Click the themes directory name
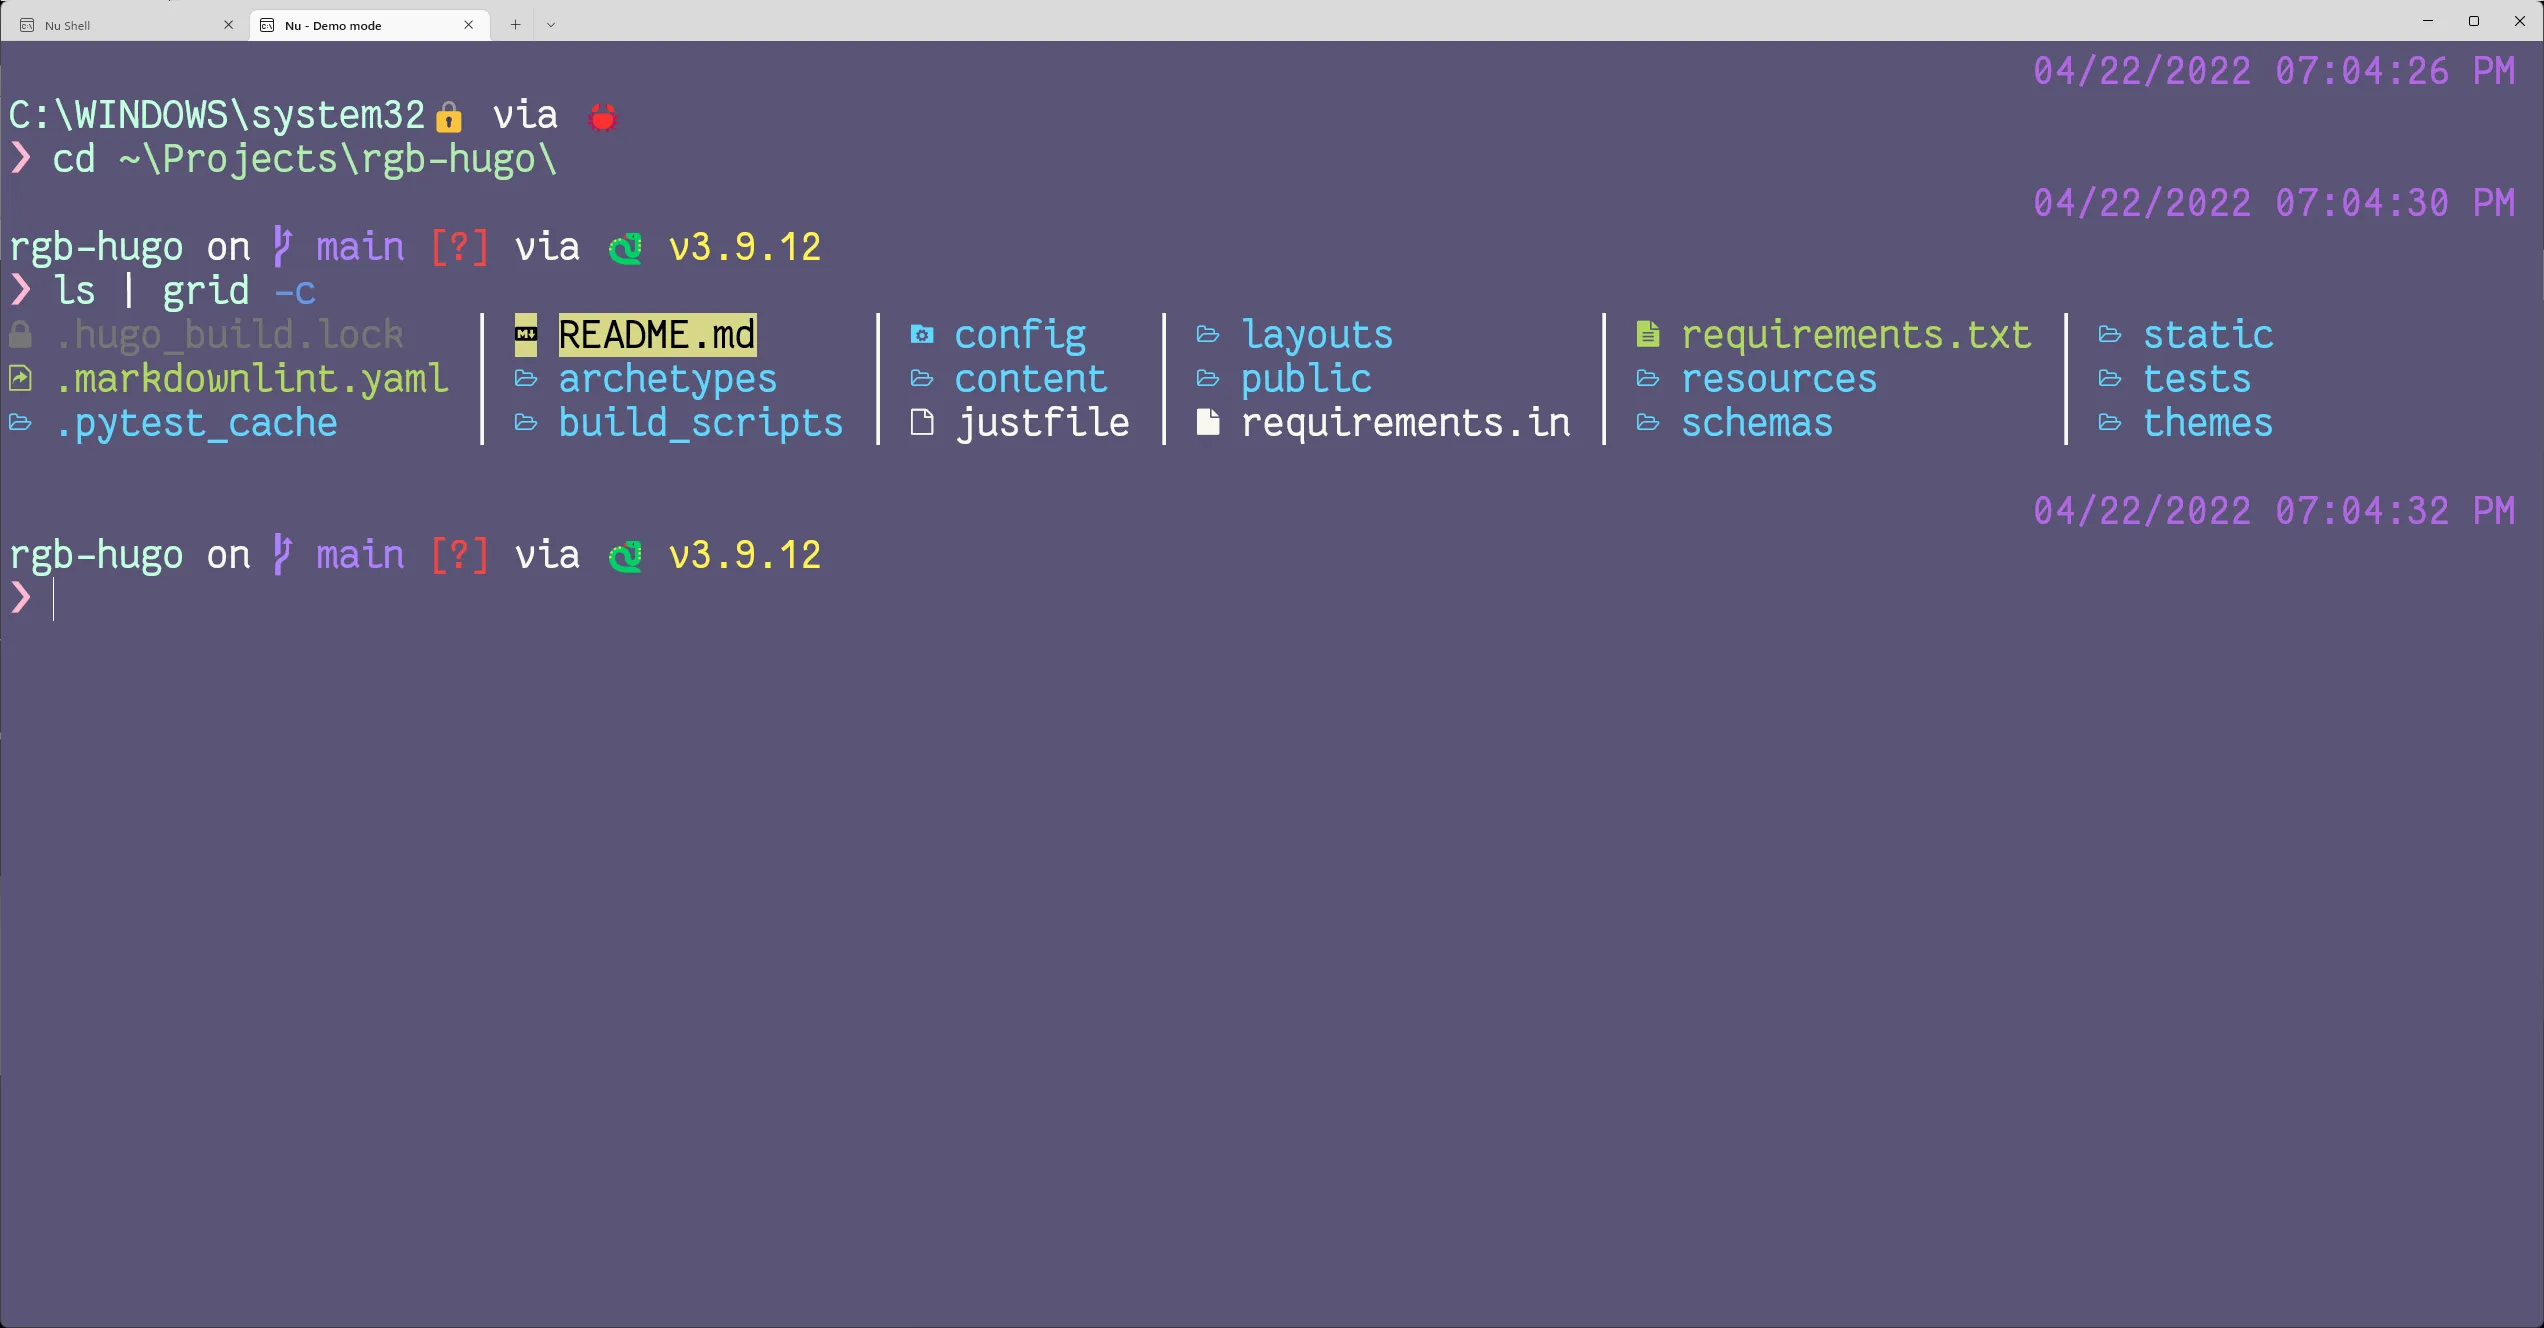Screen dimensions: 2544x1328 pyautogui.click(x=2208, y=423)
